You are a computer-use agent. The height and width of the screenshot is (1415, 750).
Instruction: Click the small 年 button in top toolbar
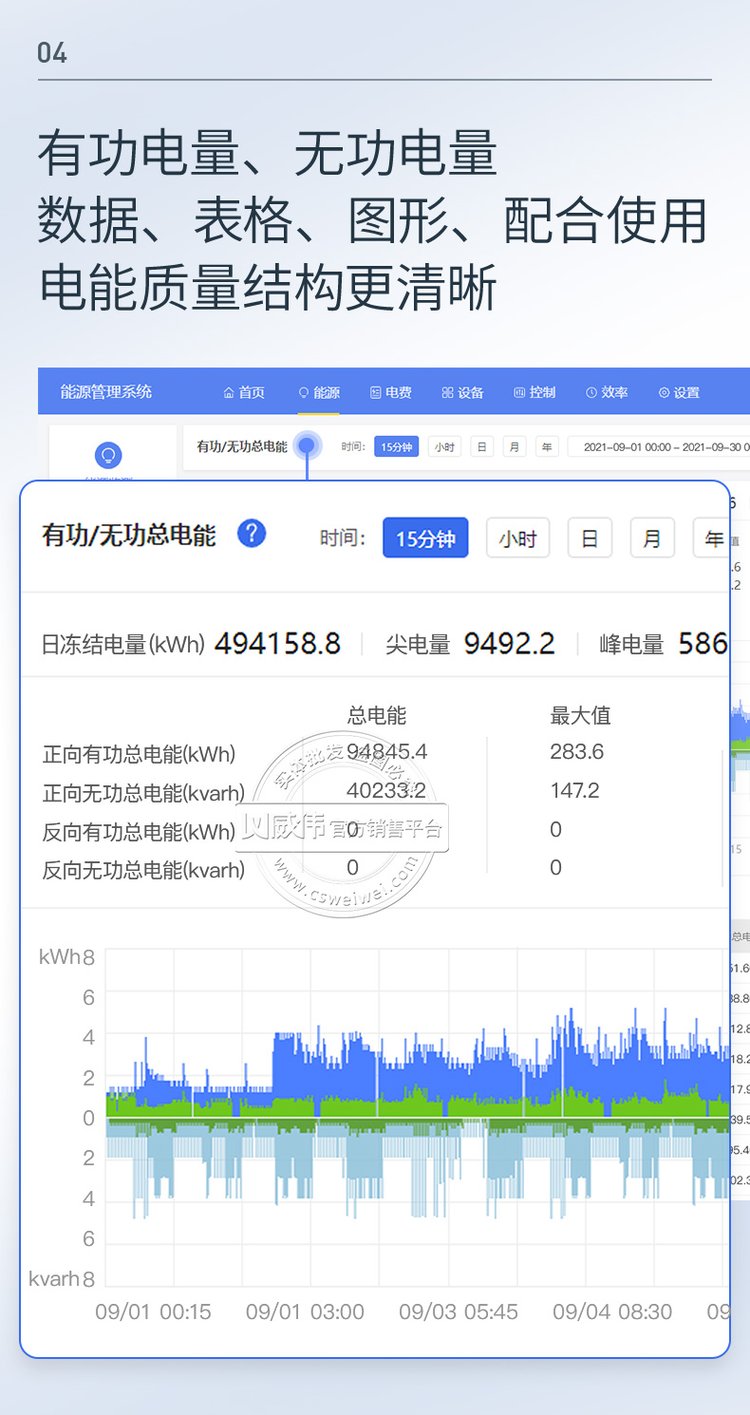pyautogui.click(x=546, y=447)
